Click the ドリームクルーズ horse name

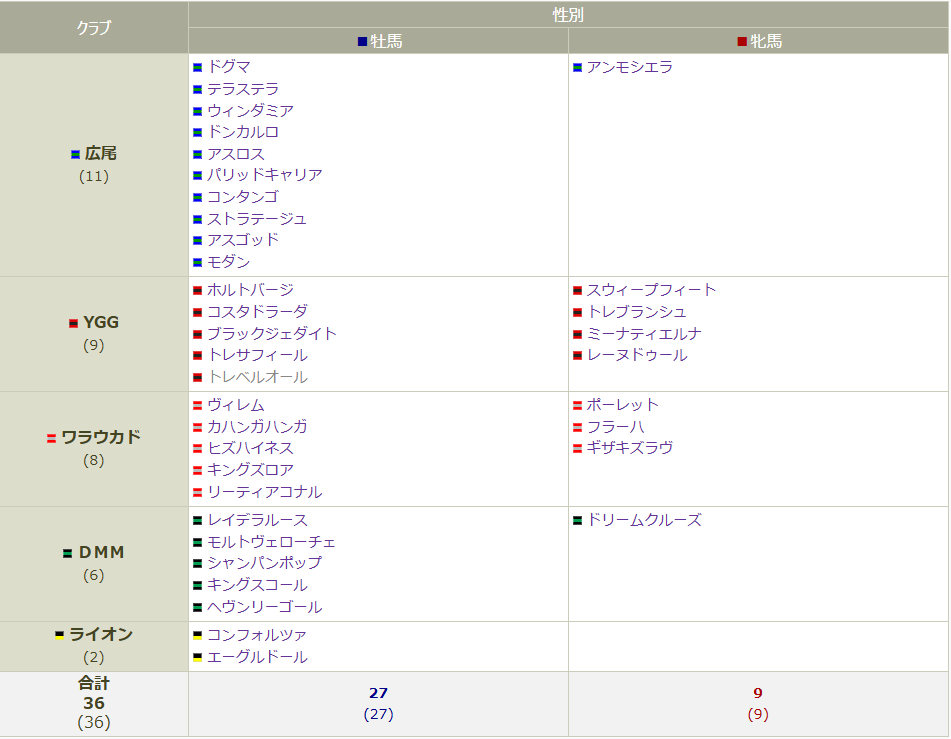click(x=646, y=520)
